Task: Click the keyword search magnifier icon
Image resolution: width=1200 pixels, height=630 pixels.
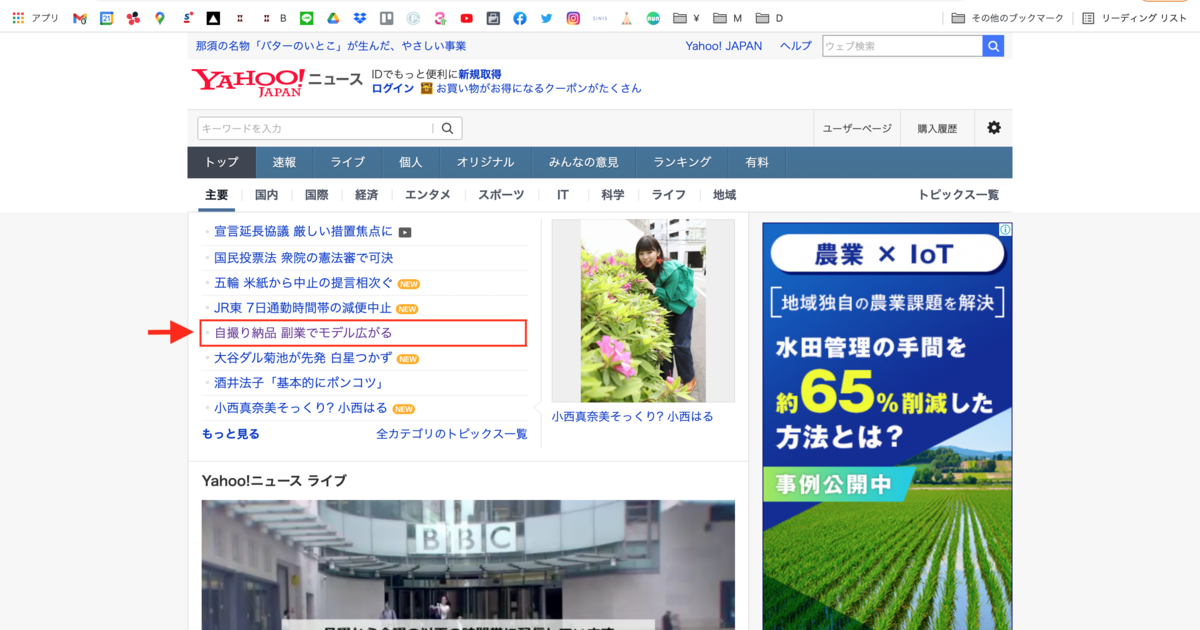Action: click(x=448, y=128)
